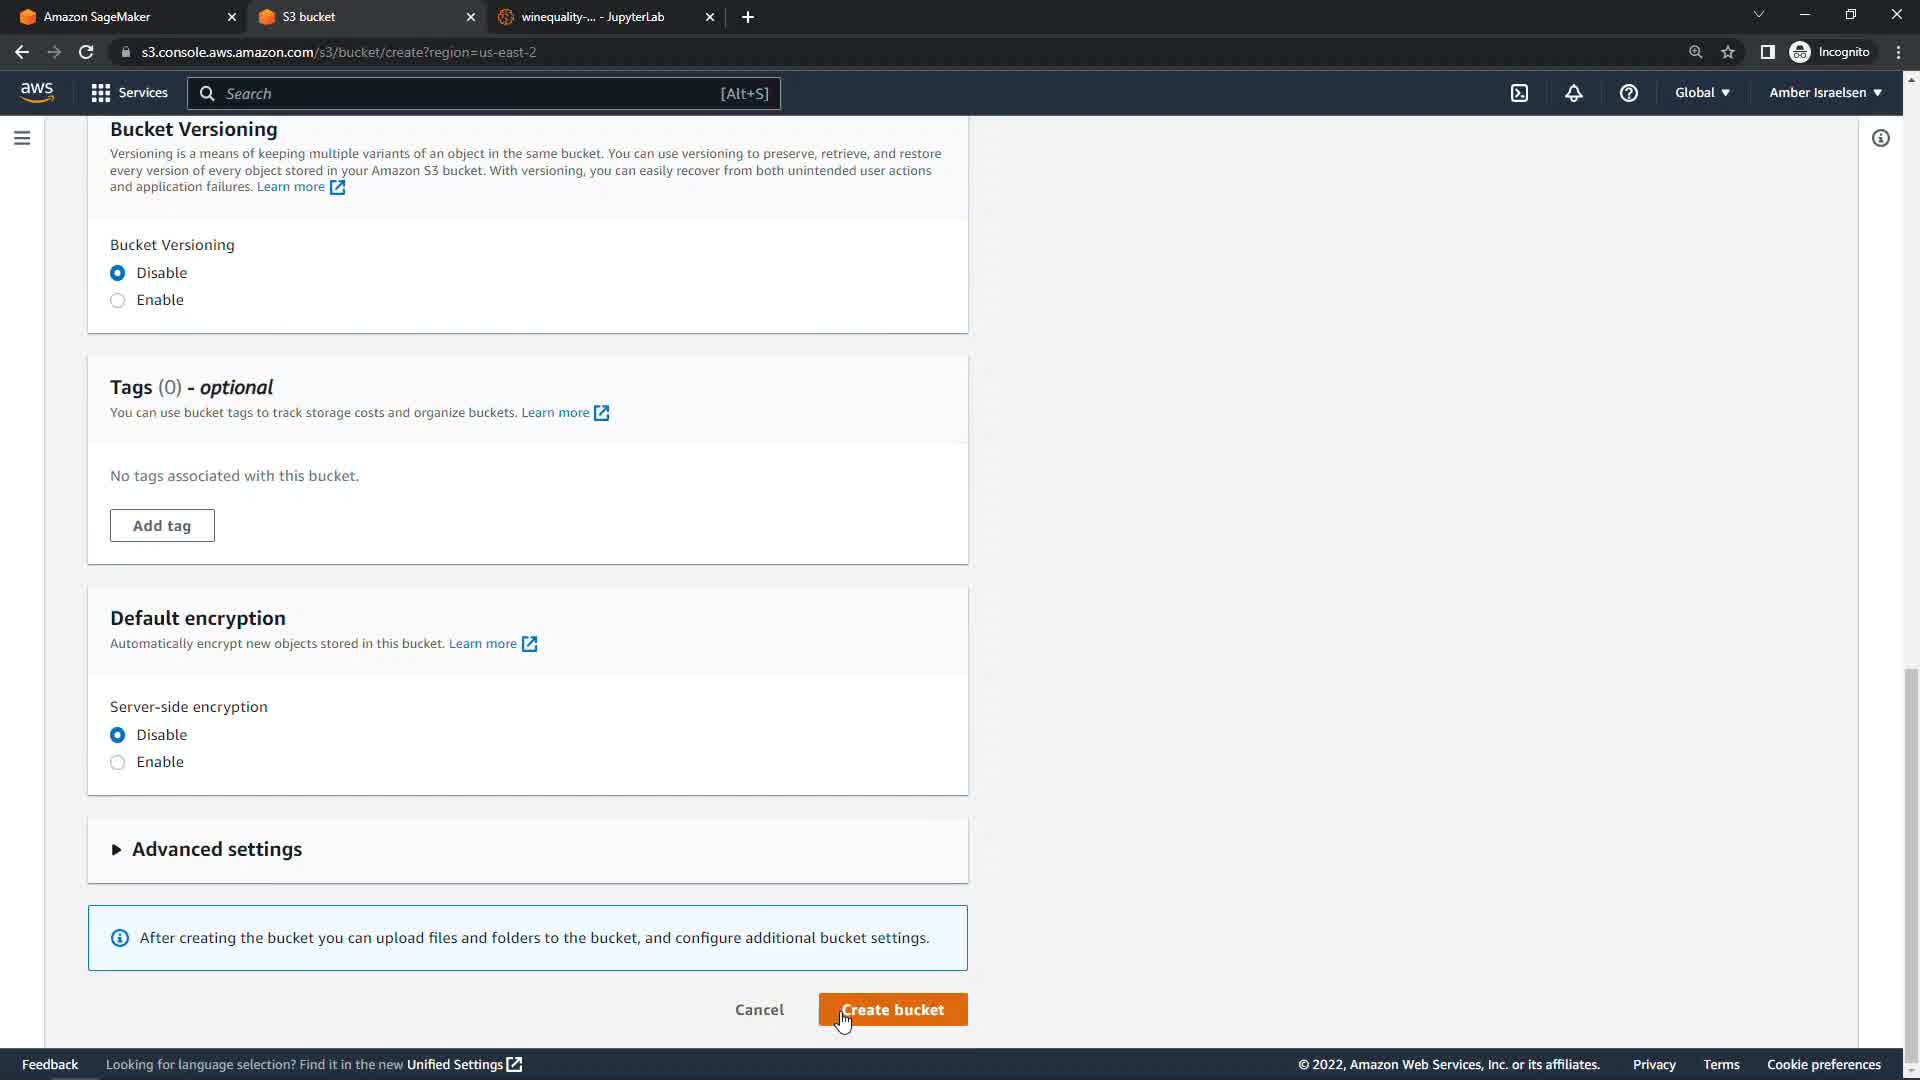The height and width of the screenshot is (1080, 1920).
Task: Select Enable for Server-side encryption
Action: 118,762
